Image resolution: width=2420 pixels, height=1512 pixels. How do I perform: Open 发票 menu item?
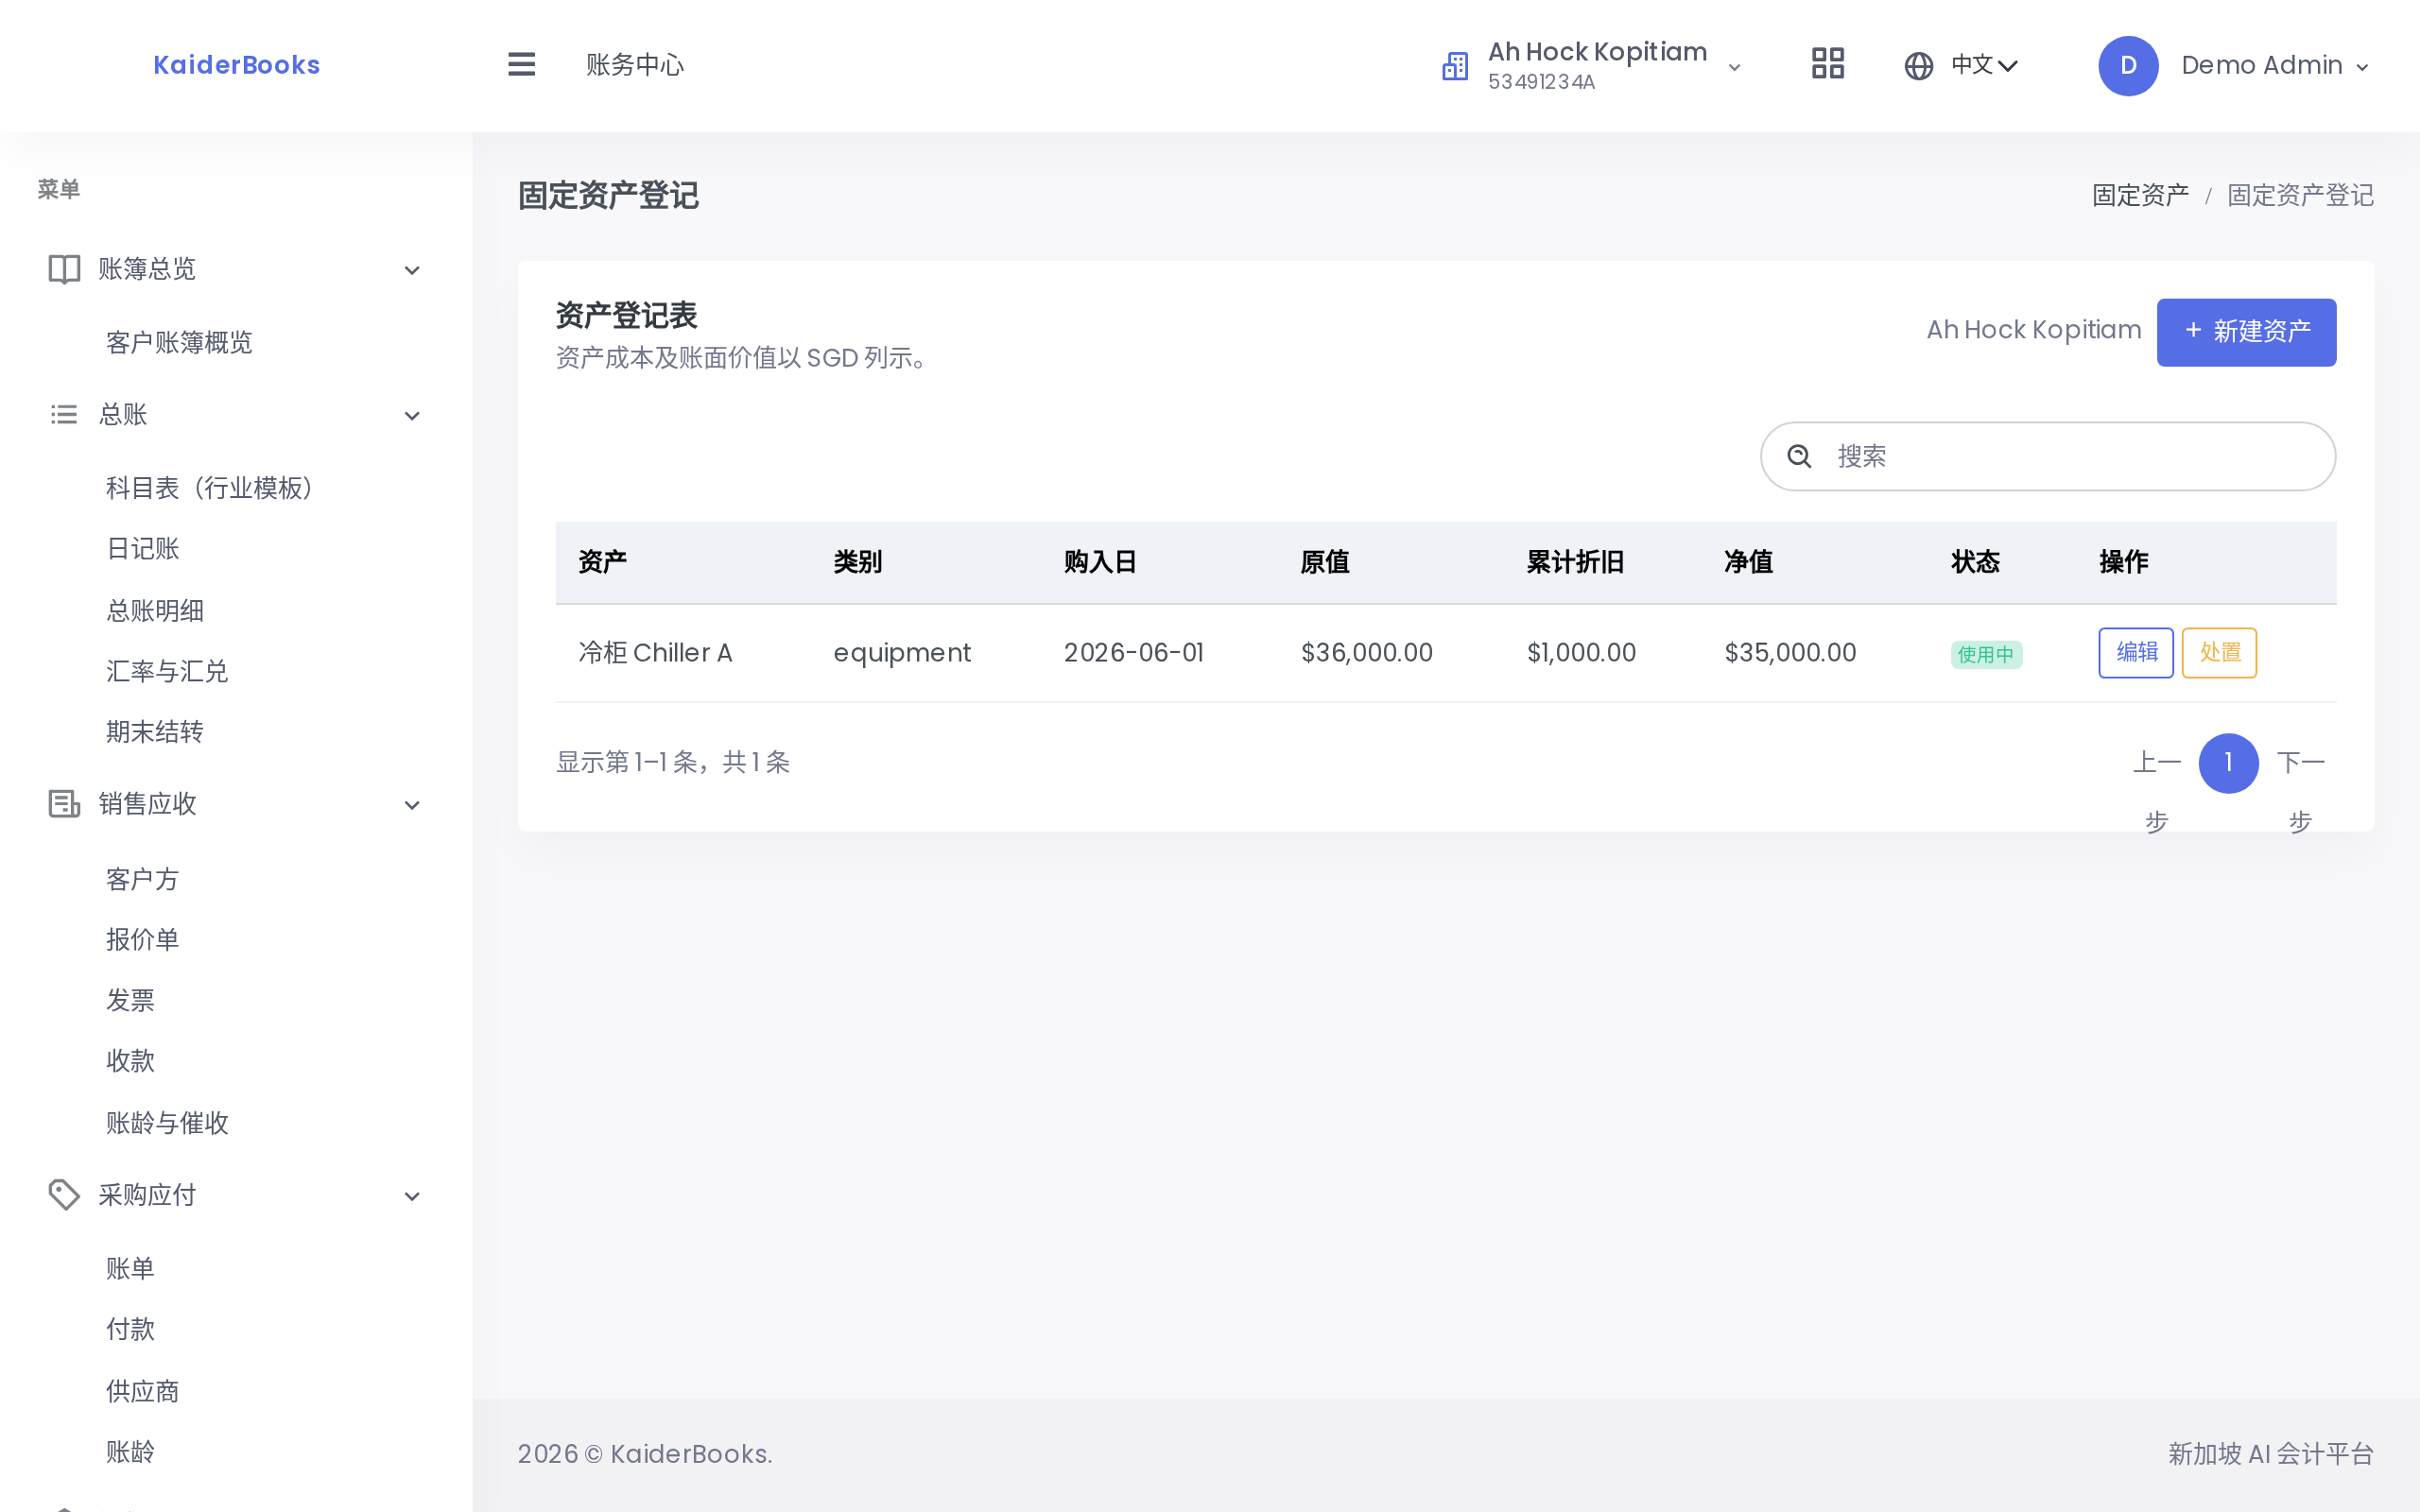pyautogui.click(x=131, y=1000)
